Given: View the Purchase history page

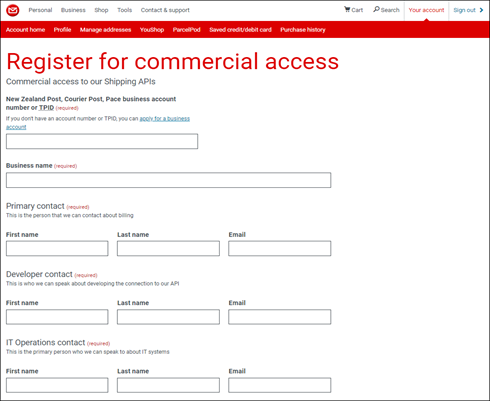Looking at the screenshot, I should tap(303, 30).
